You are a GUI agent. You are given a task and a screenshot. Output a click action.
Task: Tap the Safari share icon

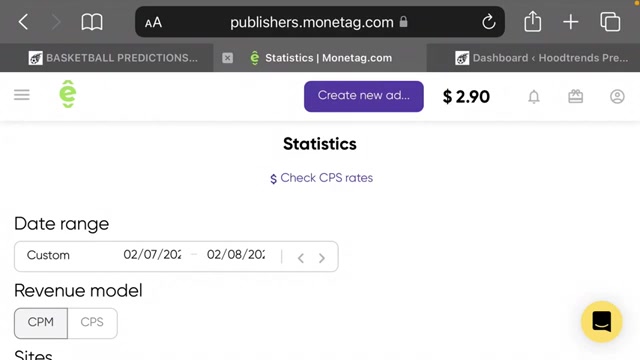533,21
